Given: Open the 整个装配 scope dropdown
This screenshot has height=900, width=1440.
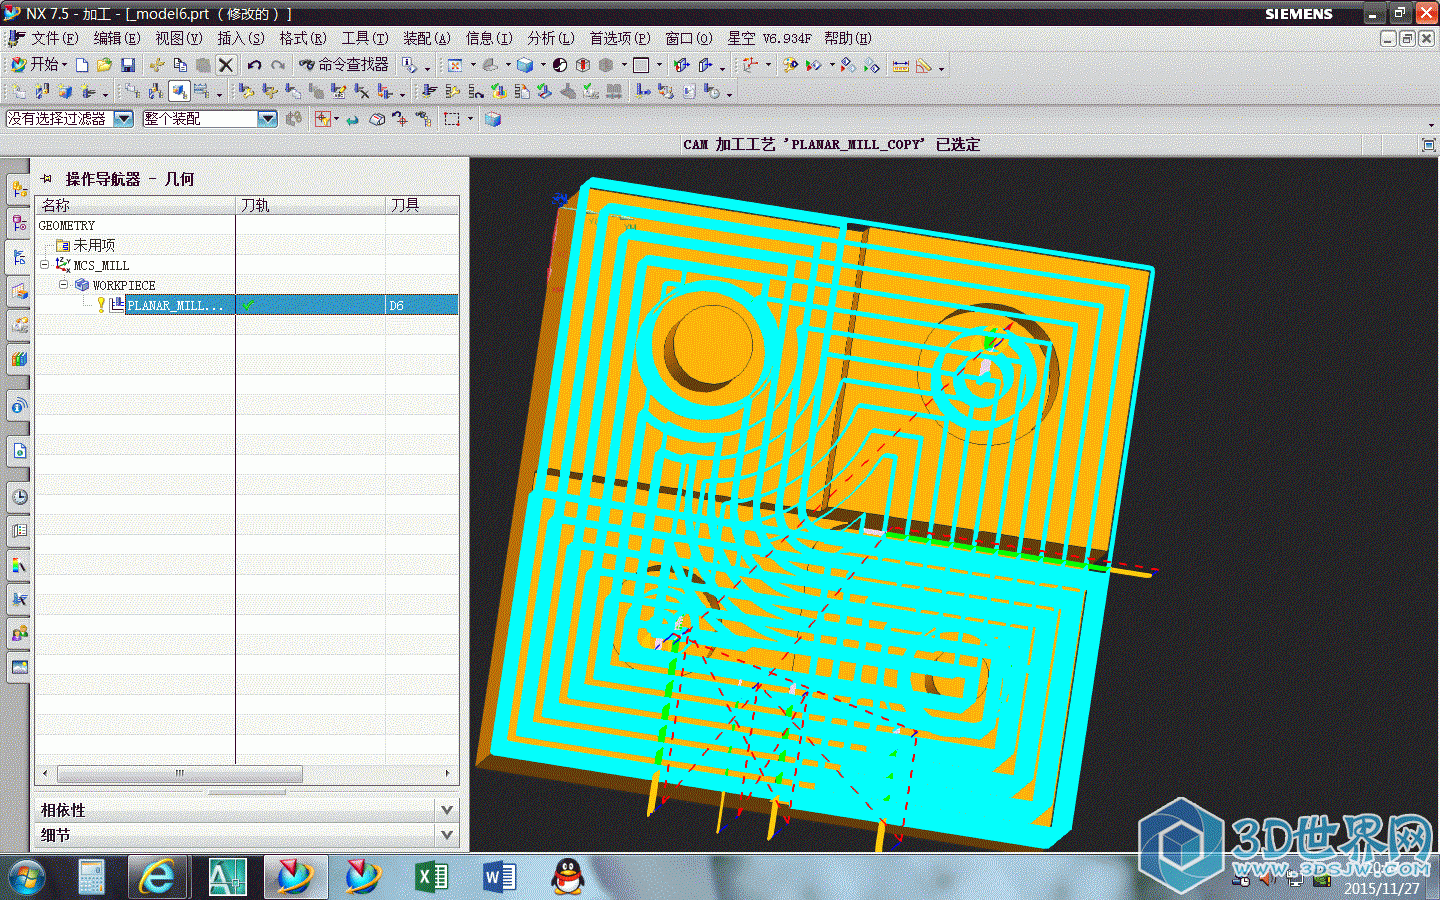Looking at the screenshot, I should [267, 119].
